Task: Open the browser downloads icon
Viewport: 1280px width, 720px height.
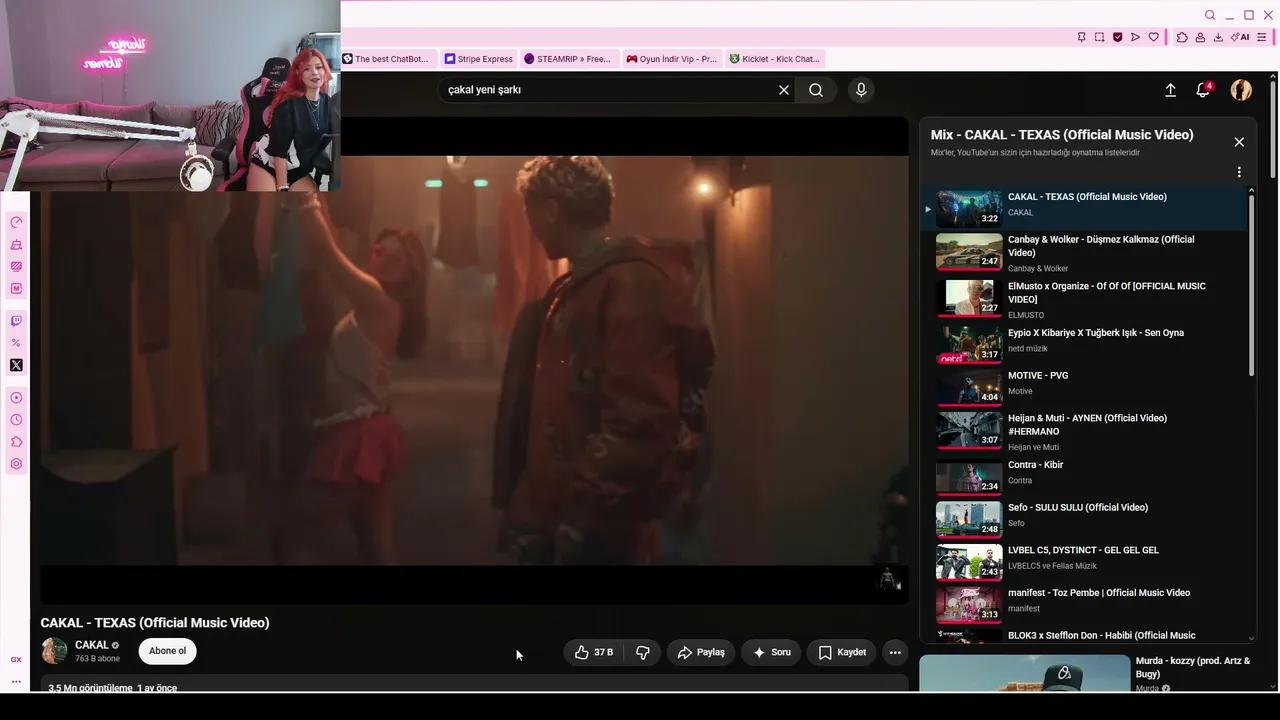Action: (x=1218, y=37)
